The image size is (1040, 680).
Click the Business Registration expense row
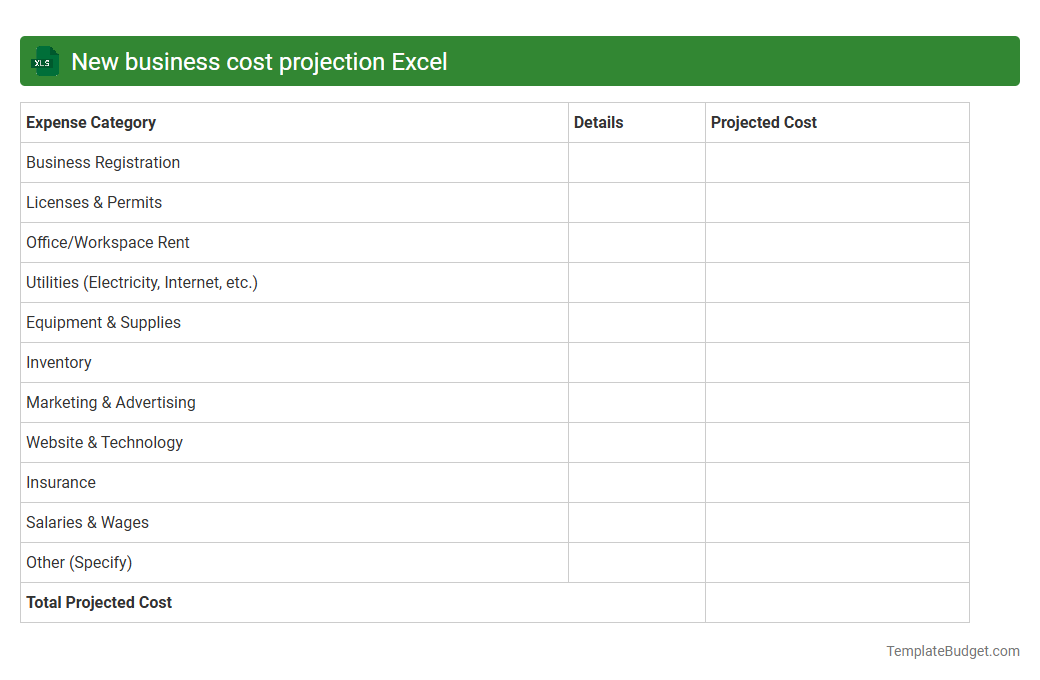pyautogui.click(x=102, y=162)
